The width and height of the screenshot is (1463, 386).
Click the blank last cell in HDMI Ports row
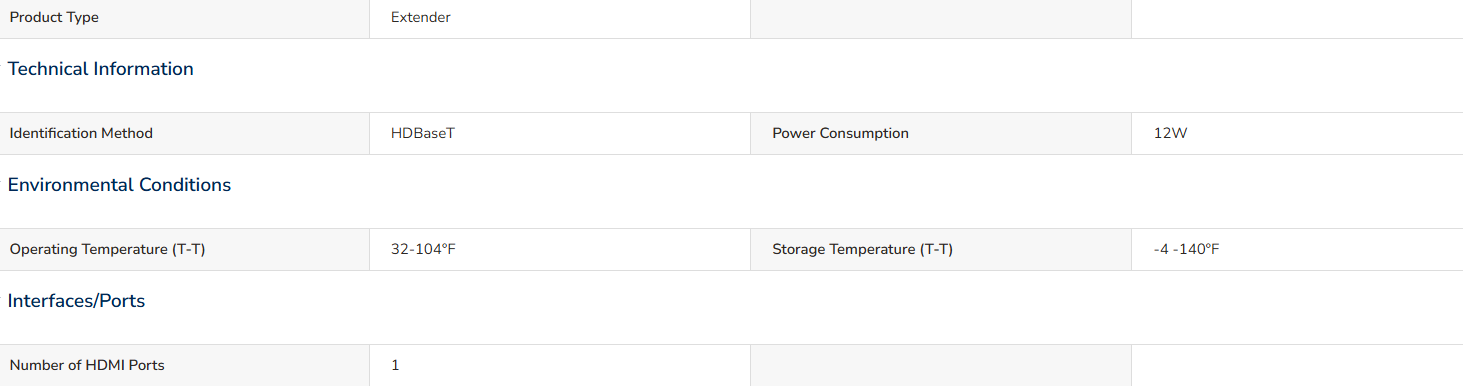coord(1297,365)
